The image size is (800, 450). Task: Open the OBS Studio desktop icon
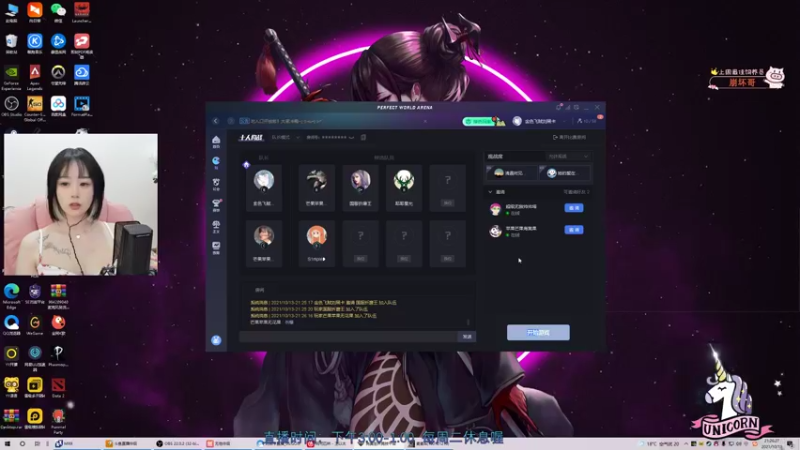pyautogui.click(x=11, y=107)
